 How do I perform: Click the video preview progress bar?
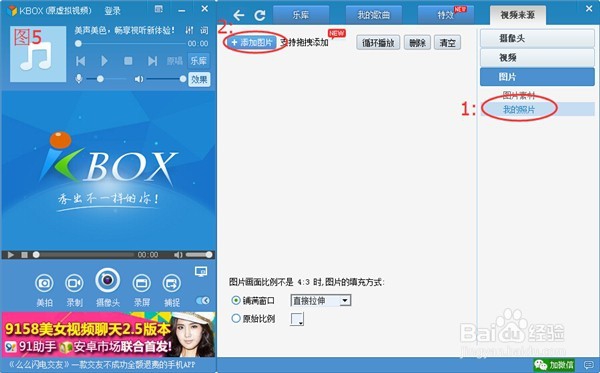tap(83, 255)
